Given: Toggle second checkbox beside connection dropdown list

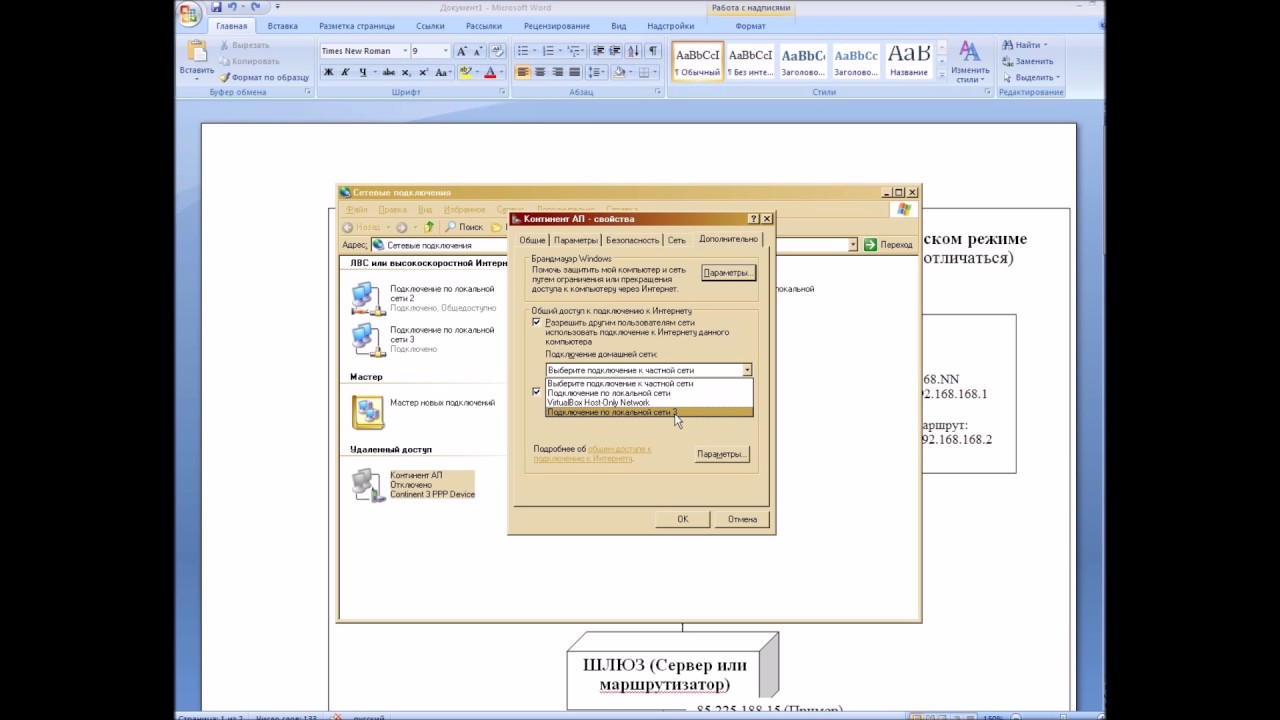Looking at the screenshot, I should 537,392.
